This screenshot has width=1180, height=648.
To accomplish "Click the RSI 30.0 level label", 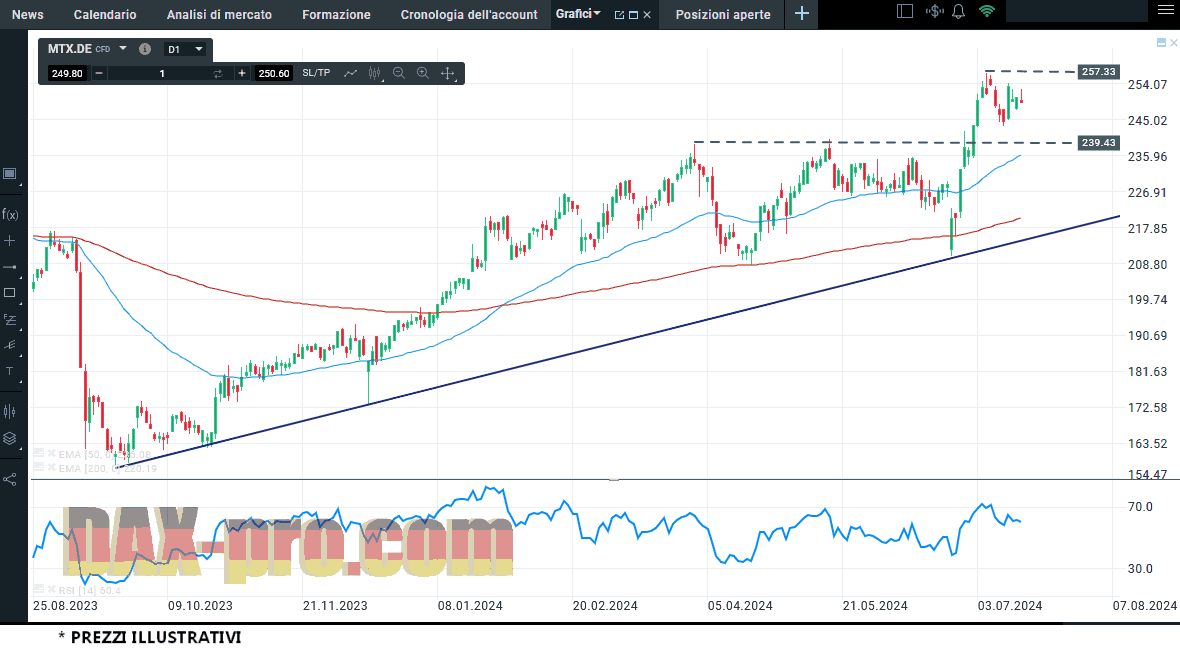I will (1140, 569).
